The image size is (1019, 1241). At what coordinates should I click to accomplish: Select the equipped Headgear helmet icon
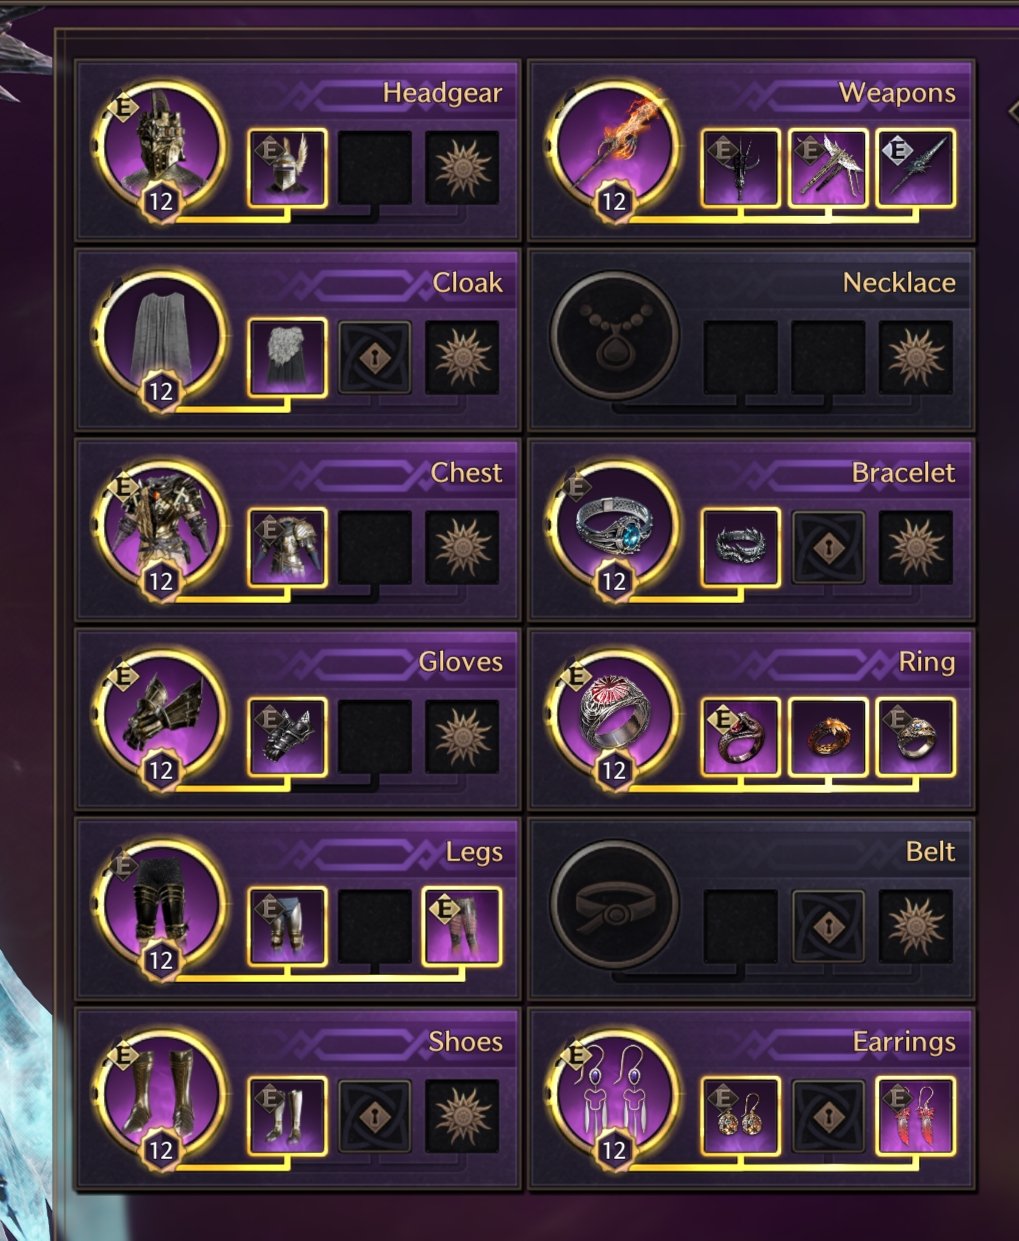160,145
